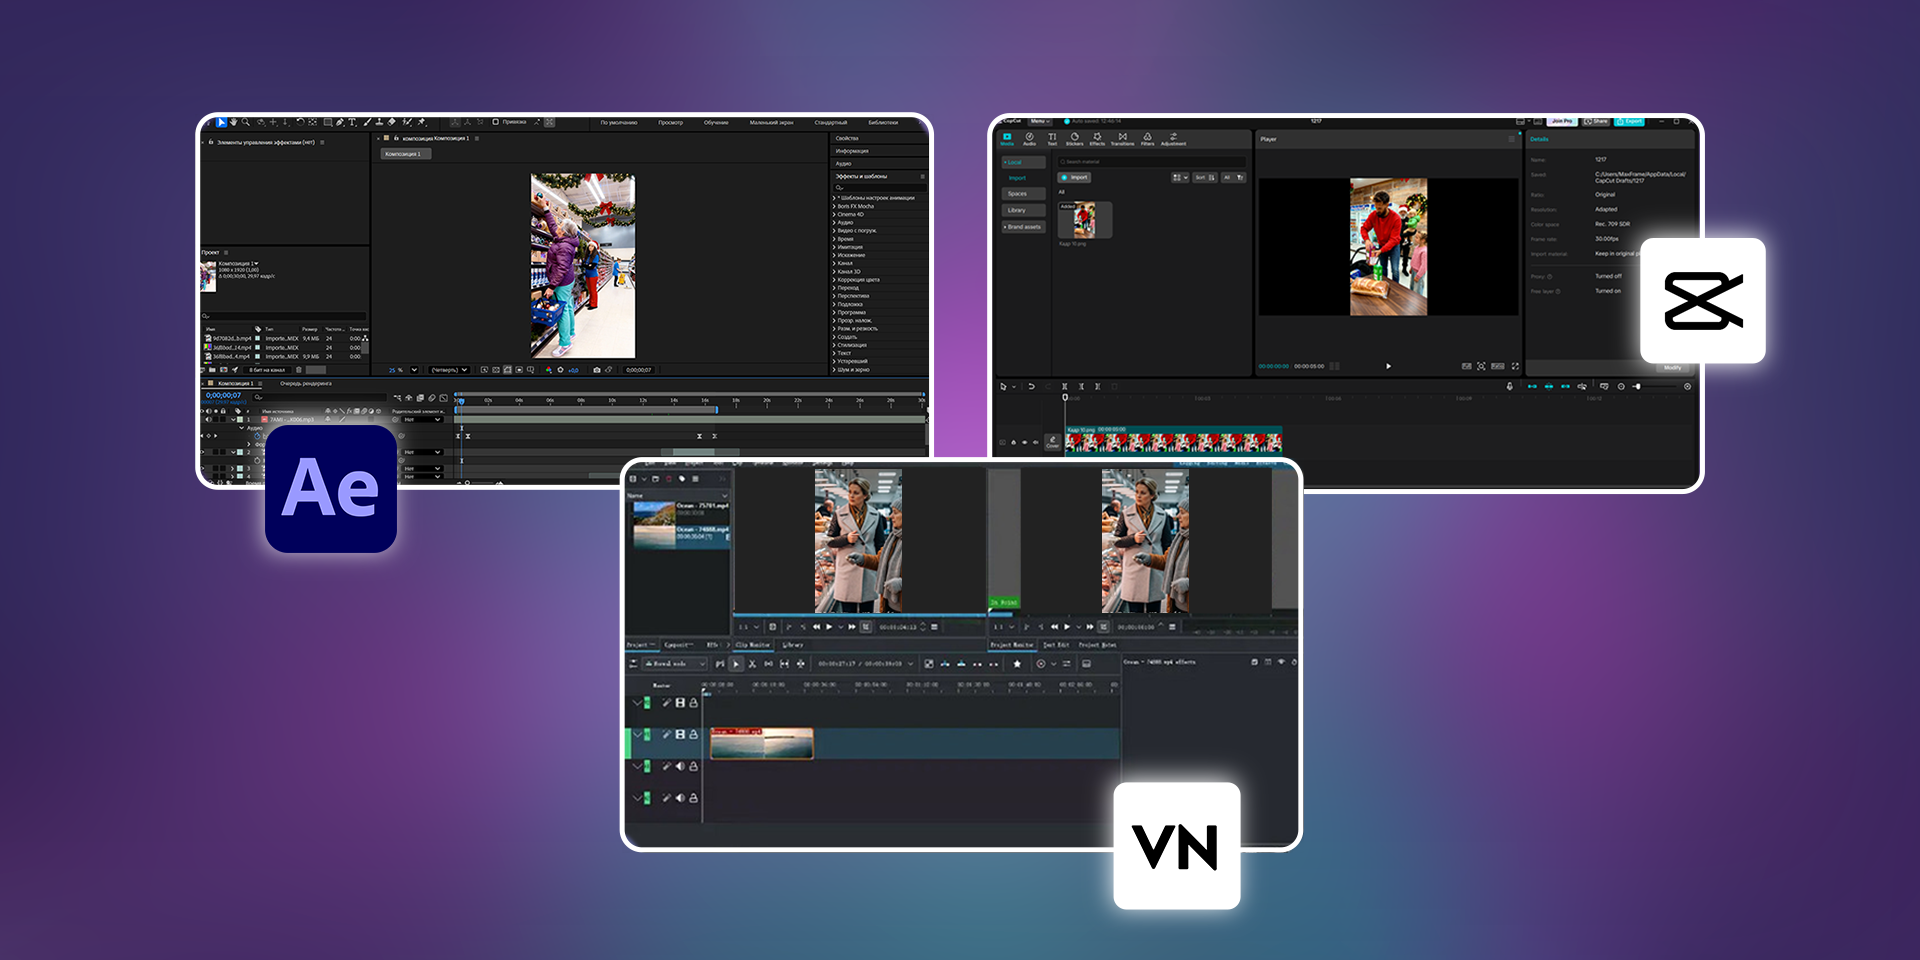1920x960 pixels.
Task: Open the CapCut Stickers panel
Action: (x=1074, y=139)
